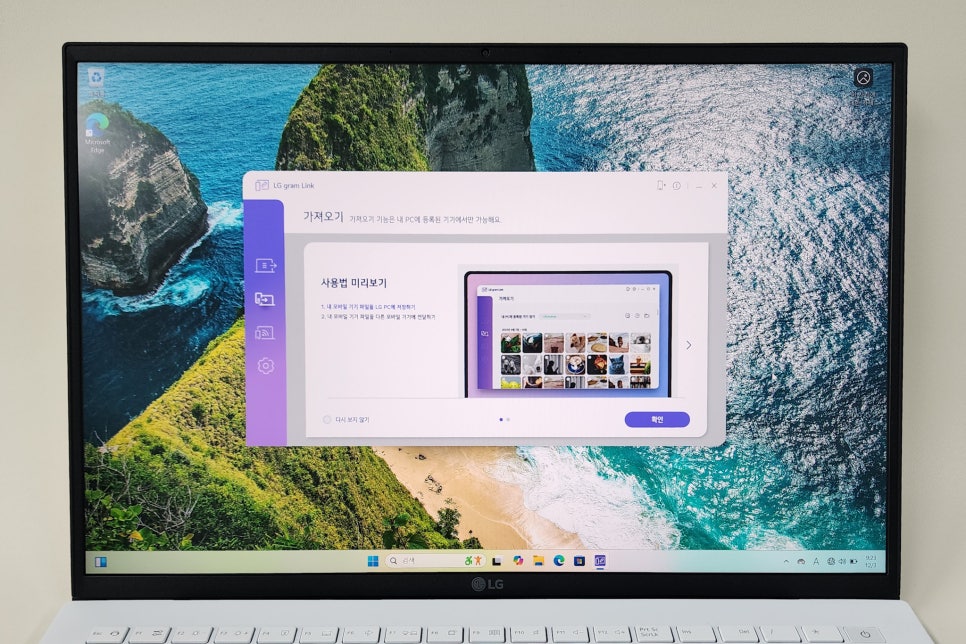This screenshot has height=644, width=966.
Task: Click the add mobile device icon in title bar
Action: (x=660, y=185)
